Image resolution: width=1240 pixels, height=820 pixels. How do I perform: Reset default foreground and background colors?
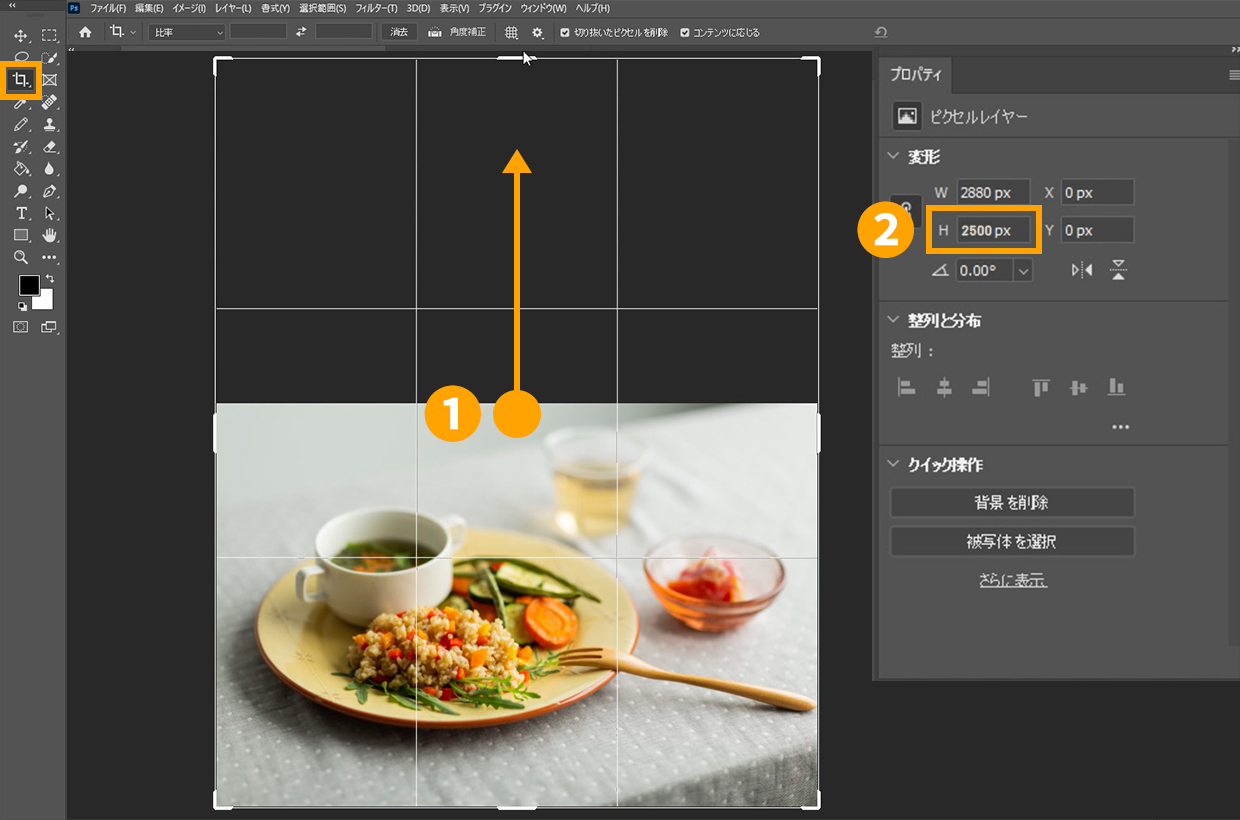pyautogui.click(x=22, y=306)
